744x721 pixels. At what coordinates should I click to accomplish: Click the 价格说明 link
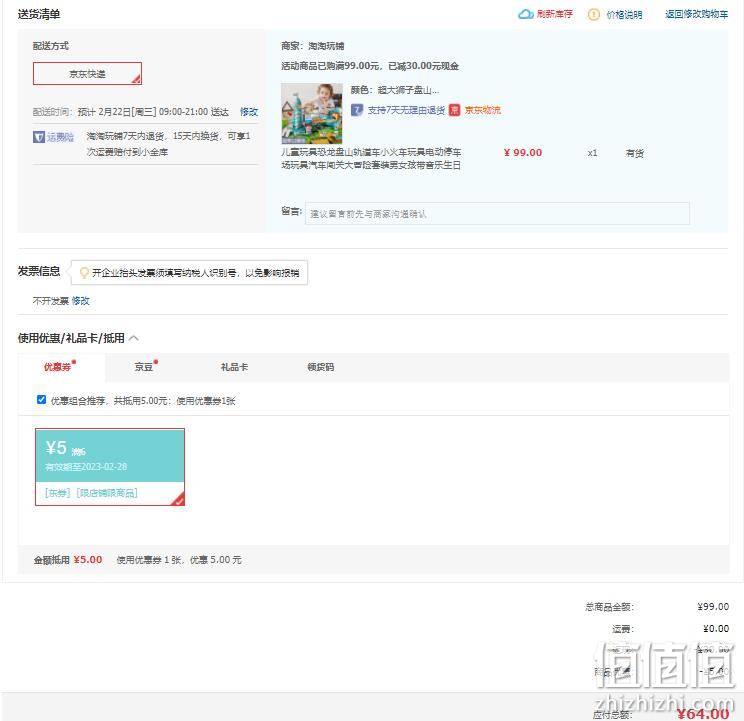click(x=624, y=15)
